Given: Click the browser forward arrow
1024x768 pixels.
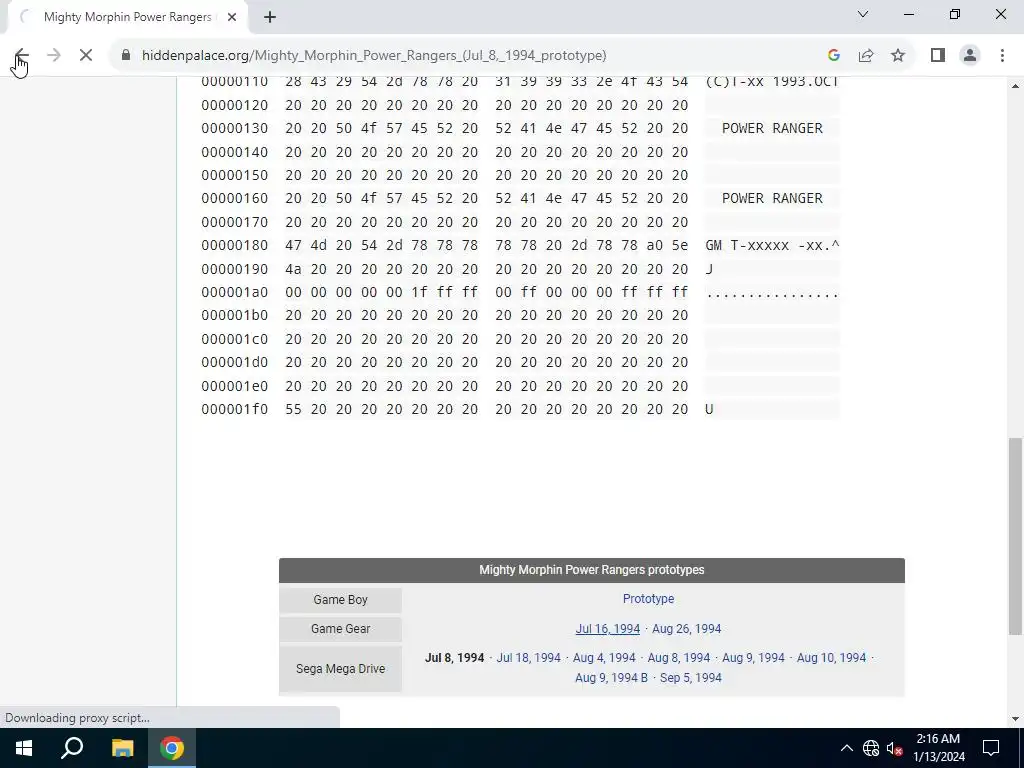Looking at the screenshot, I should (54, 56).
